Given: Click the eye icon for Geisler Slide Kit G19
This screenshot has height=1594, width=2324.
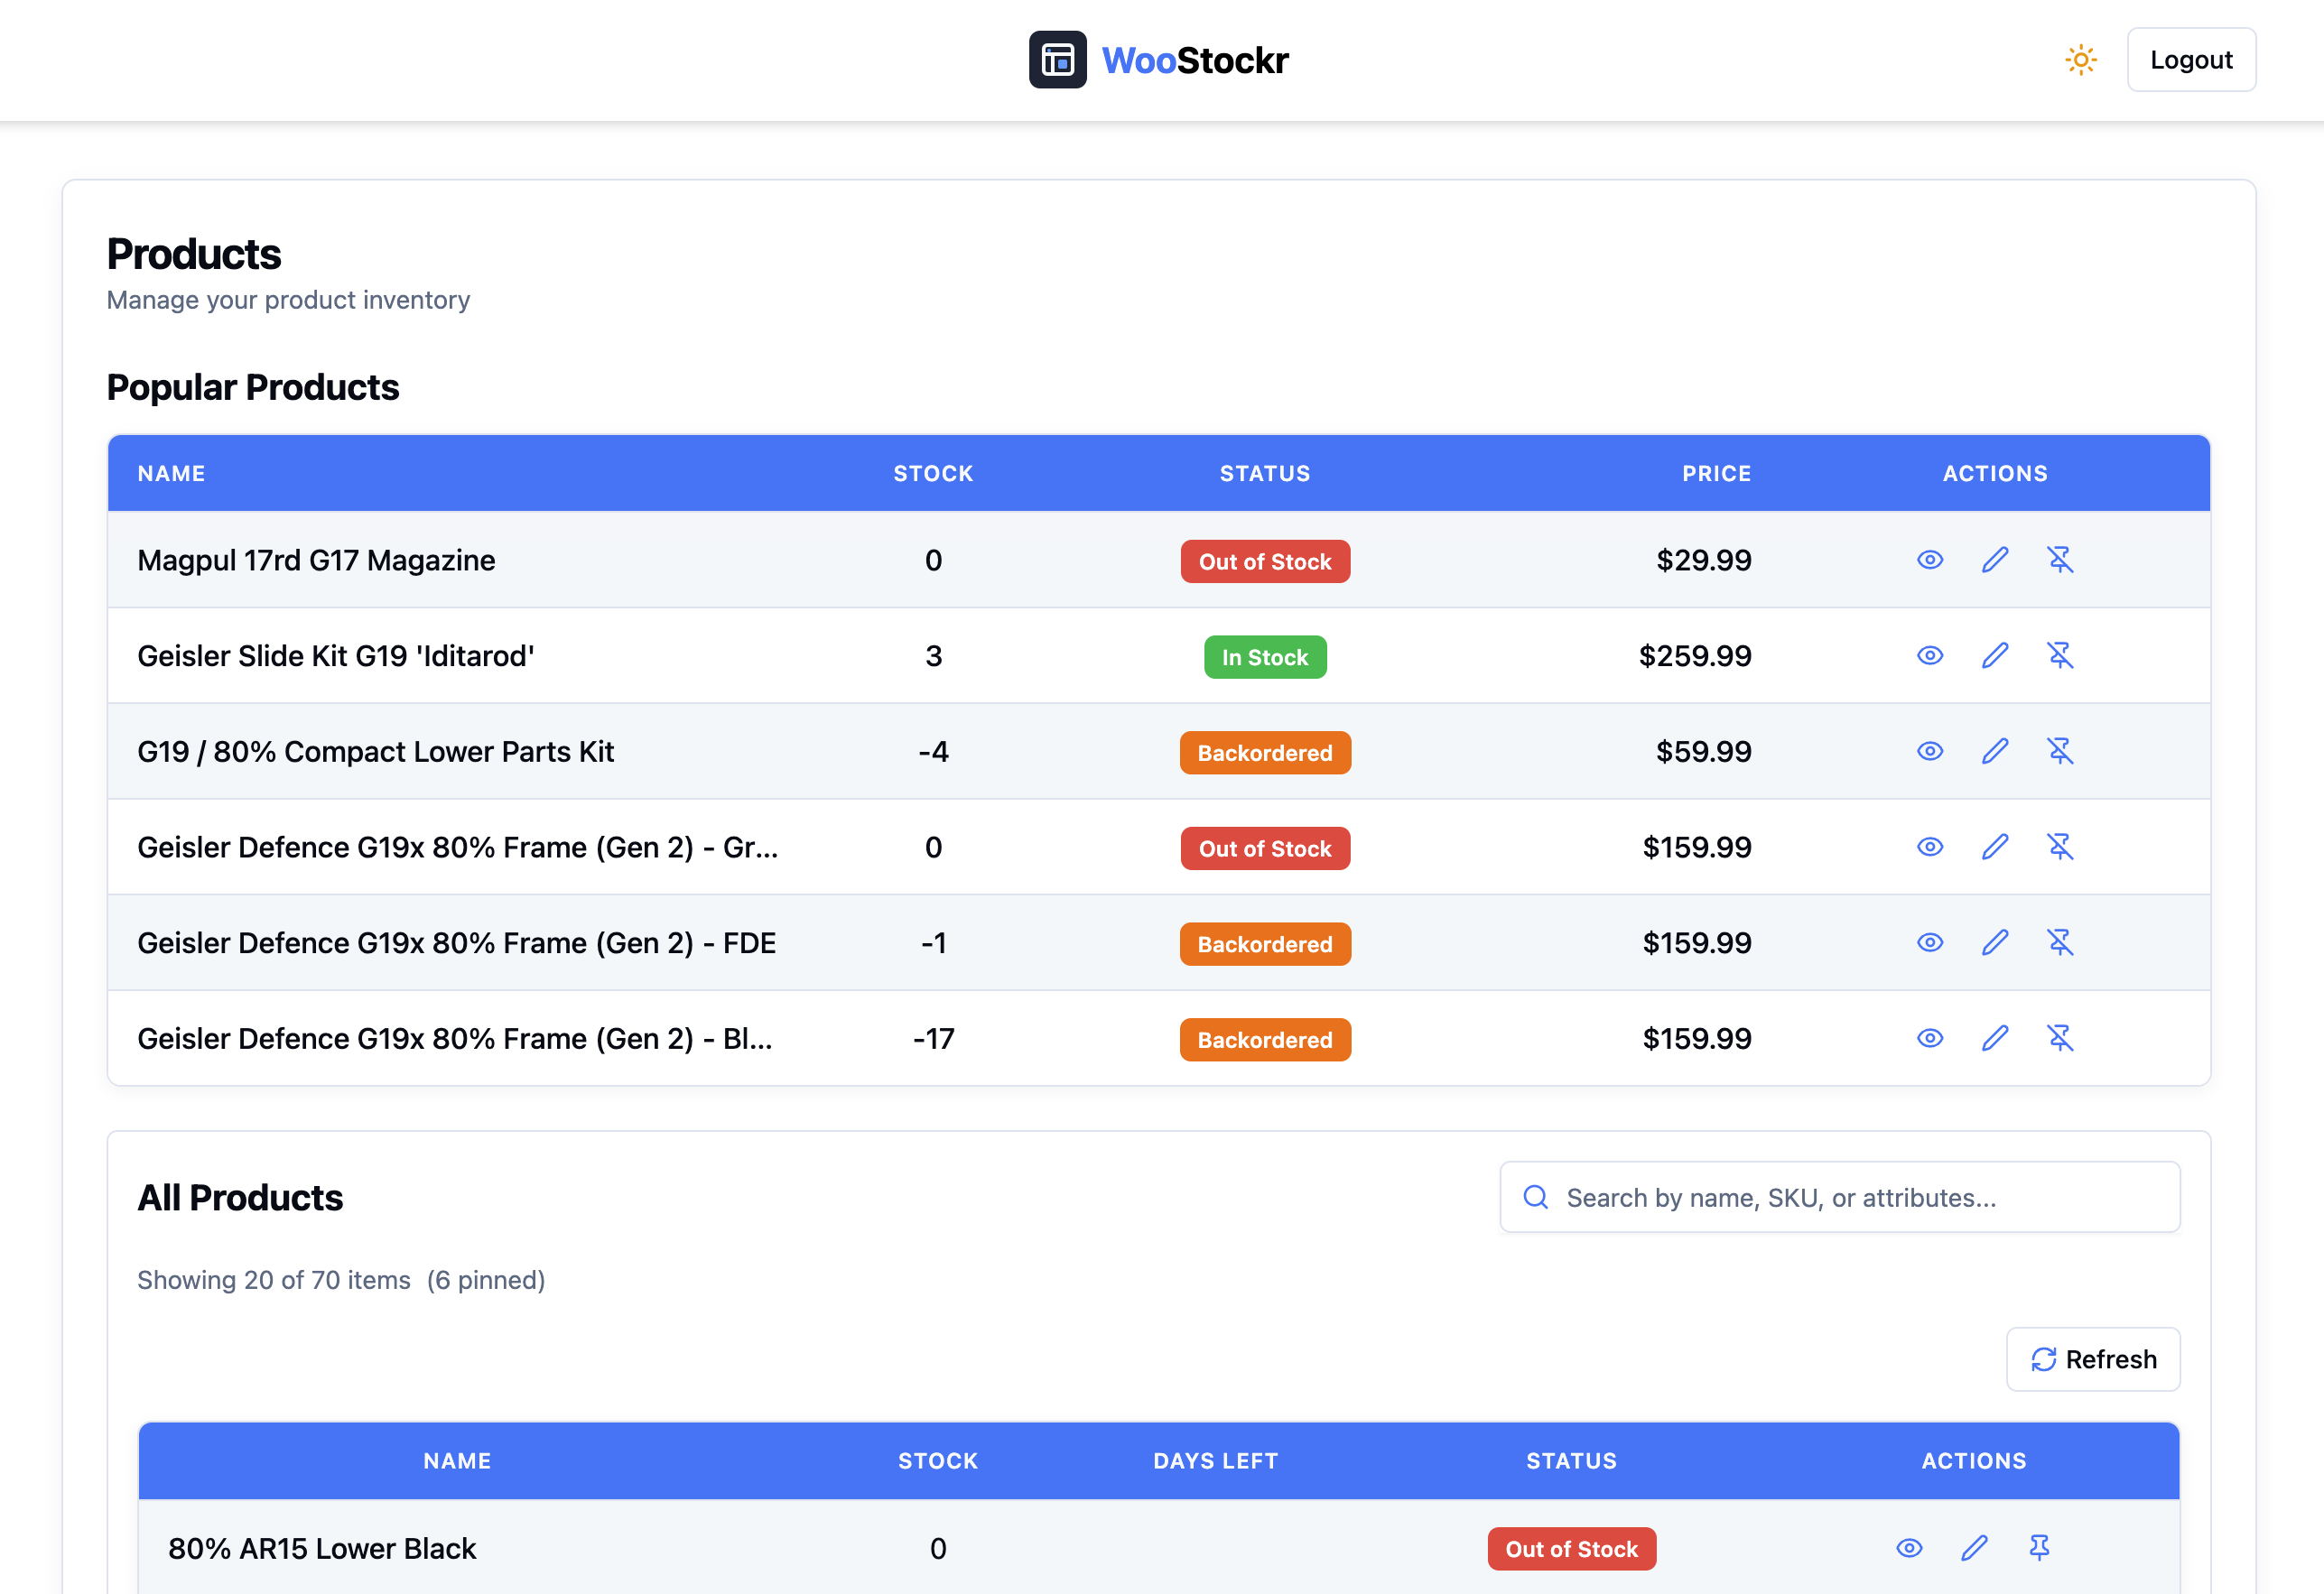Looking at the screenshot, I should 1930,655.
